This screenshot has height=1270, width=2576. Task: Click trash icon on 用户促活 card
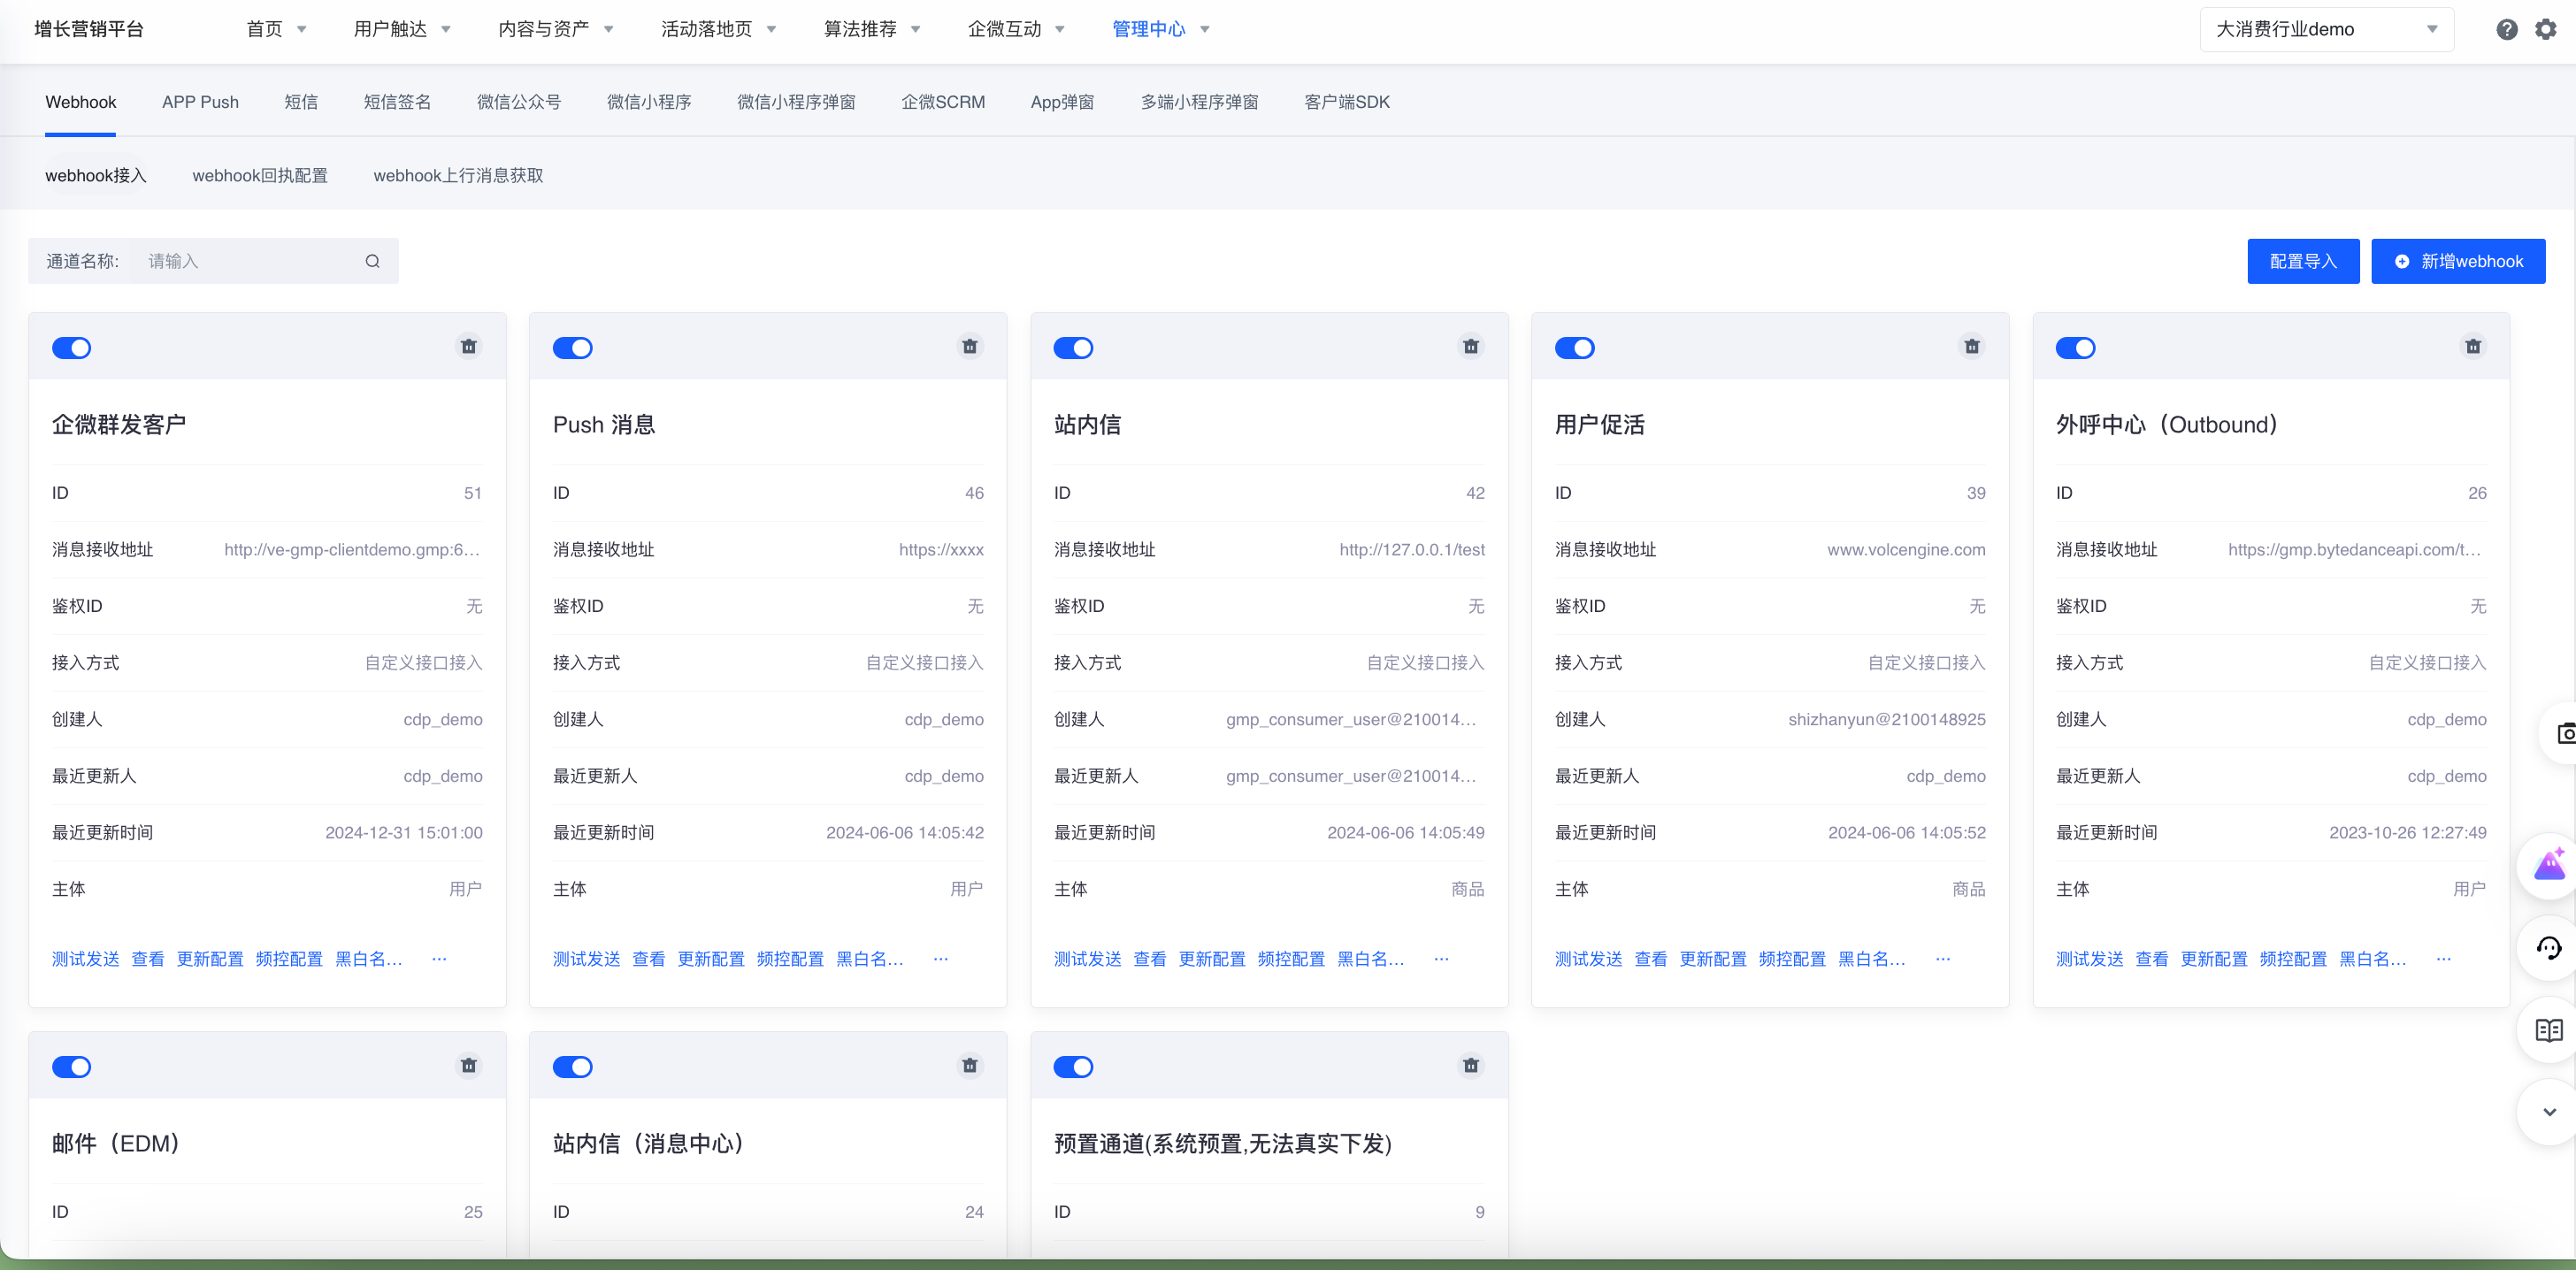[1971, 347]
